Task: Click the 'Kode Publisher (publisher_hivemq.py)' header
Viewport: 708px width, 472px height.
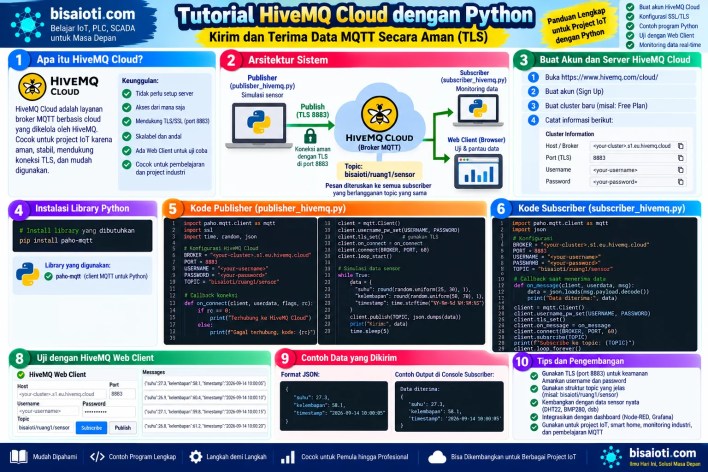Action: click(x=325, y=208)
